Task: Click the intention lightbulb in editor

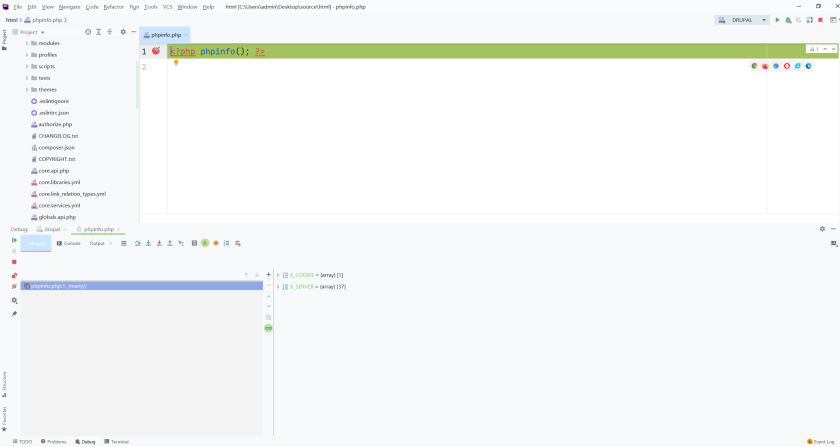Action: click(176, 63)
